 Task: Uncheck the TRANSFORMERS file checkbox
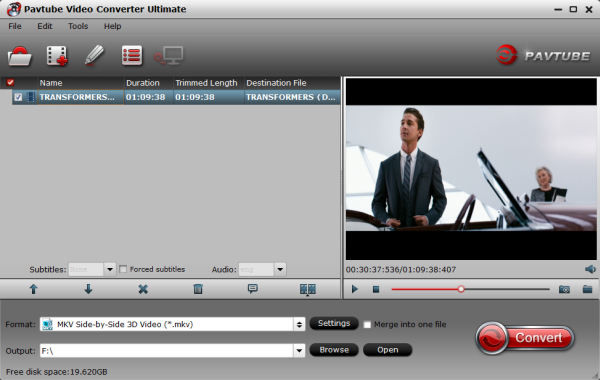pos(18,97)
